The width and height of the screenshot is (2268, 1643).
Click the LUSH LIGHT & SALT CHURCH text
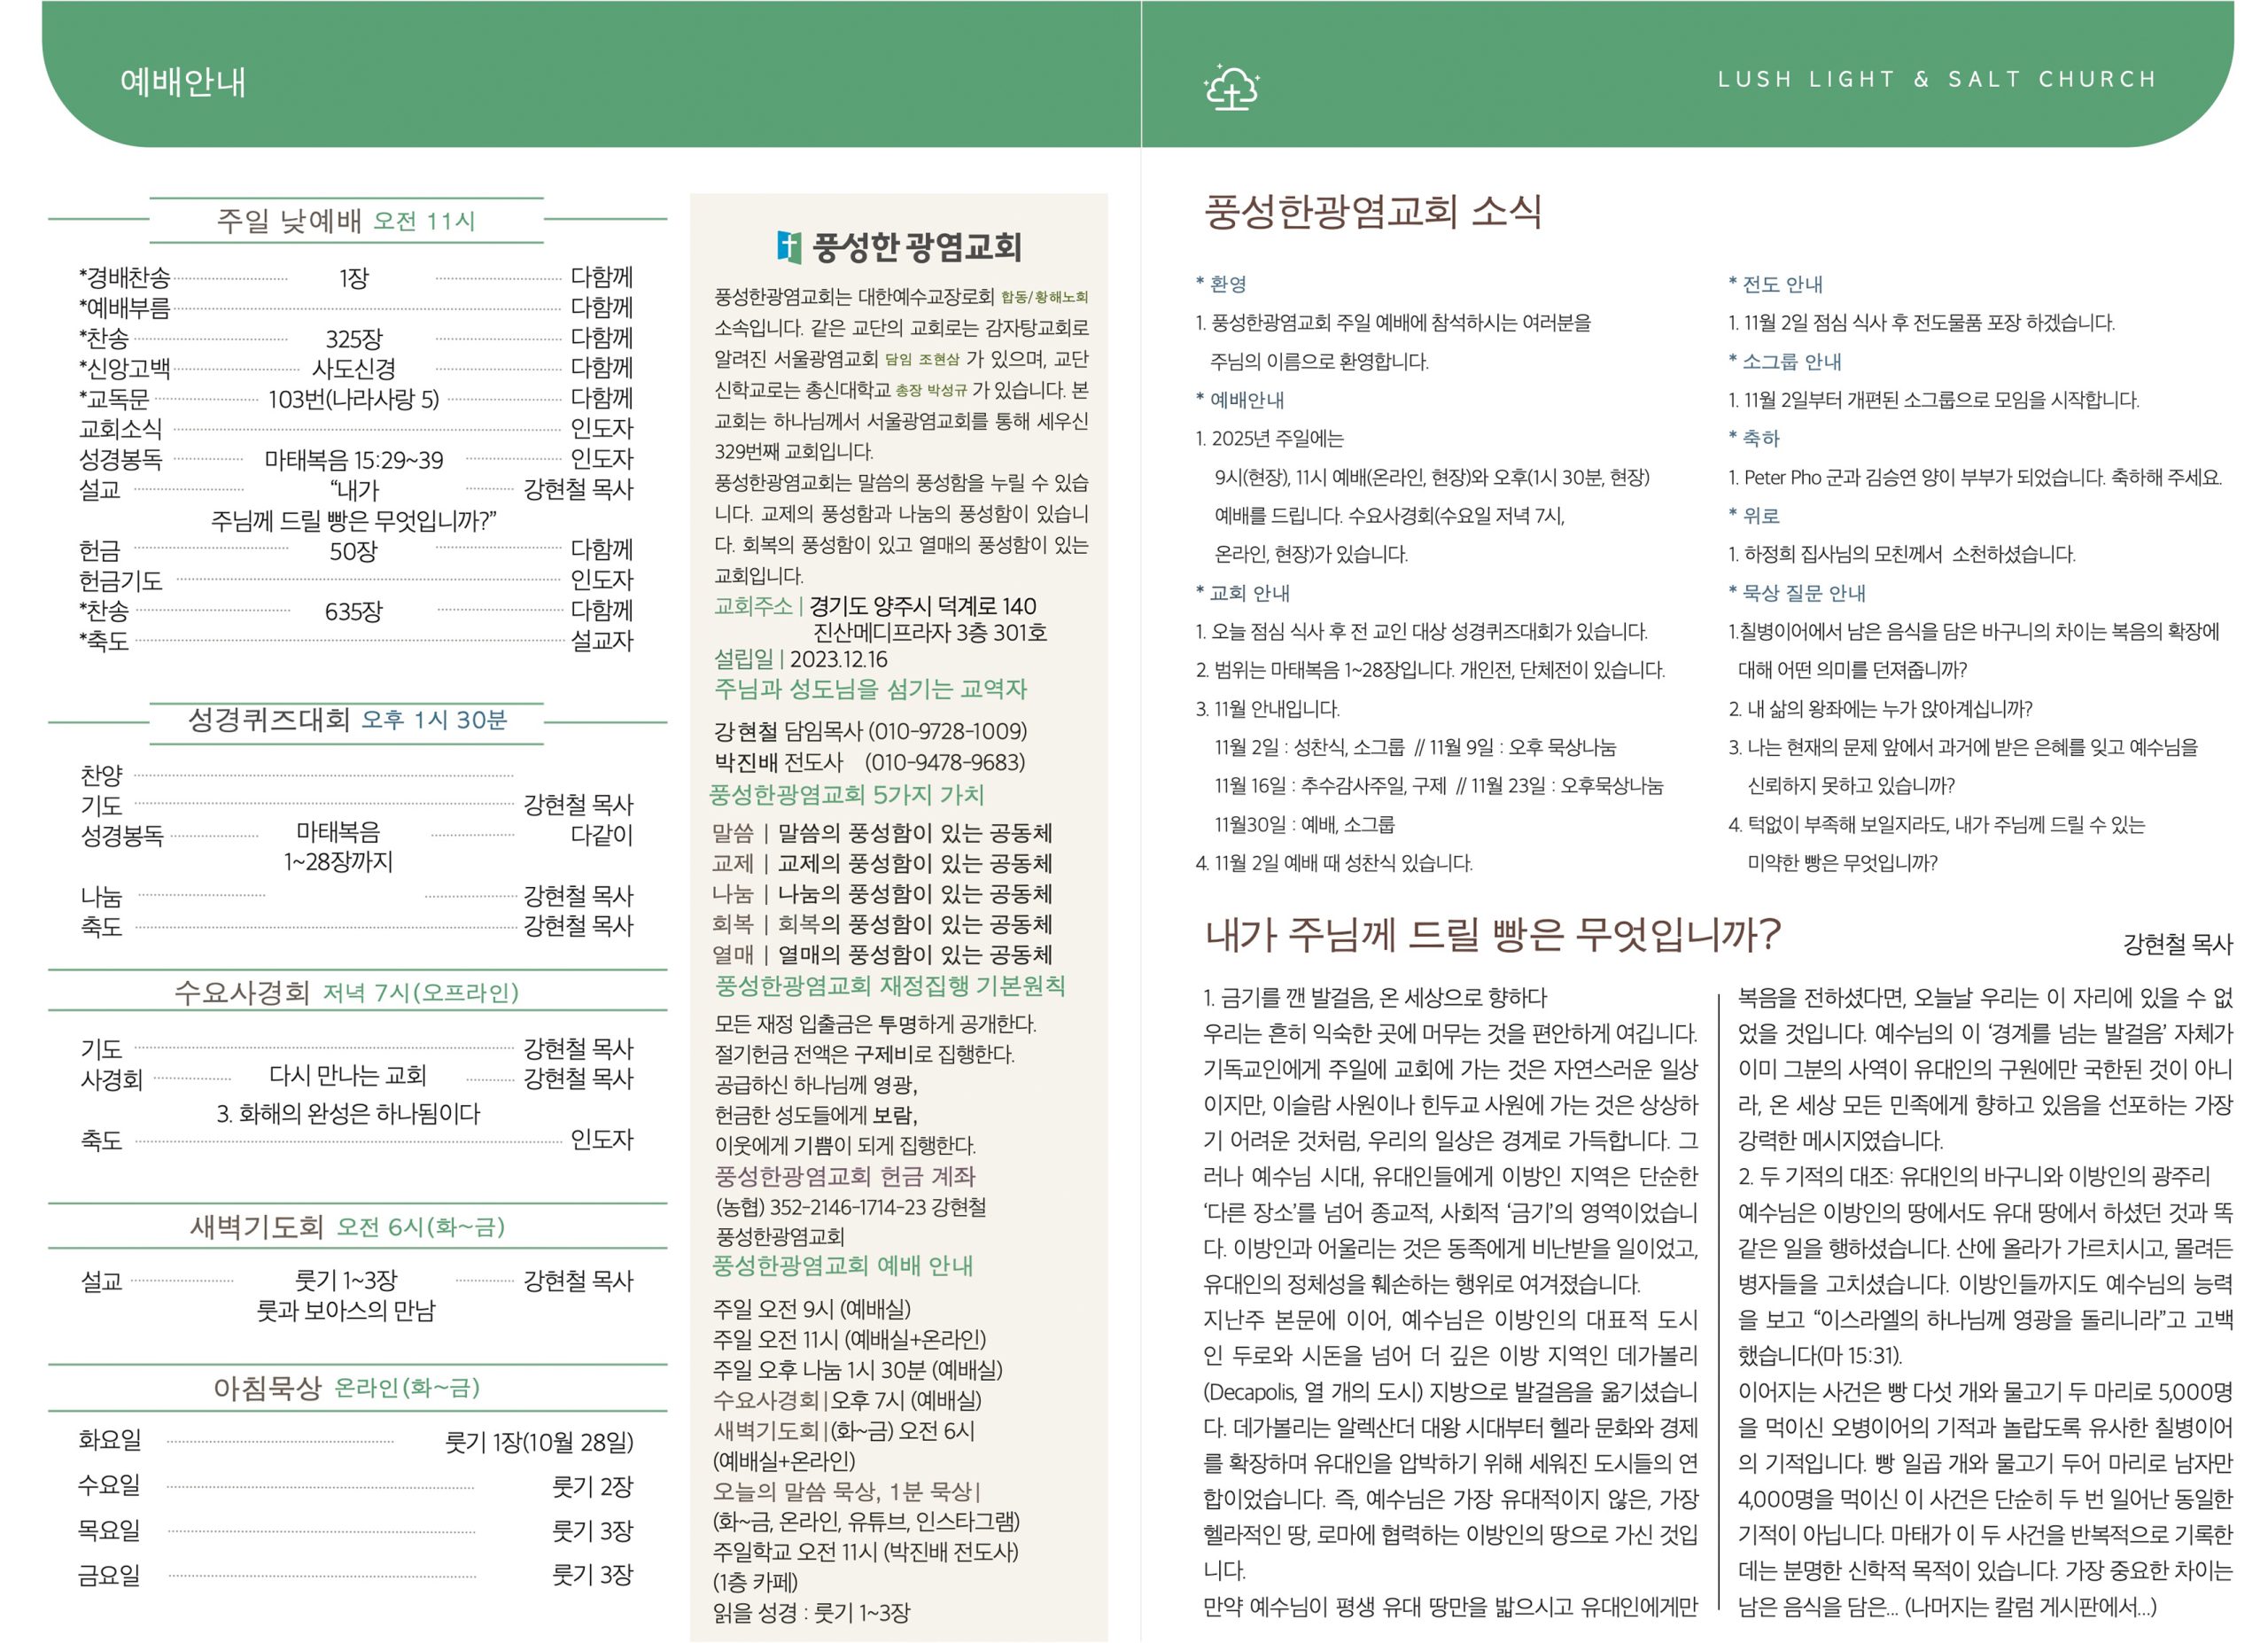point(1936,79)
